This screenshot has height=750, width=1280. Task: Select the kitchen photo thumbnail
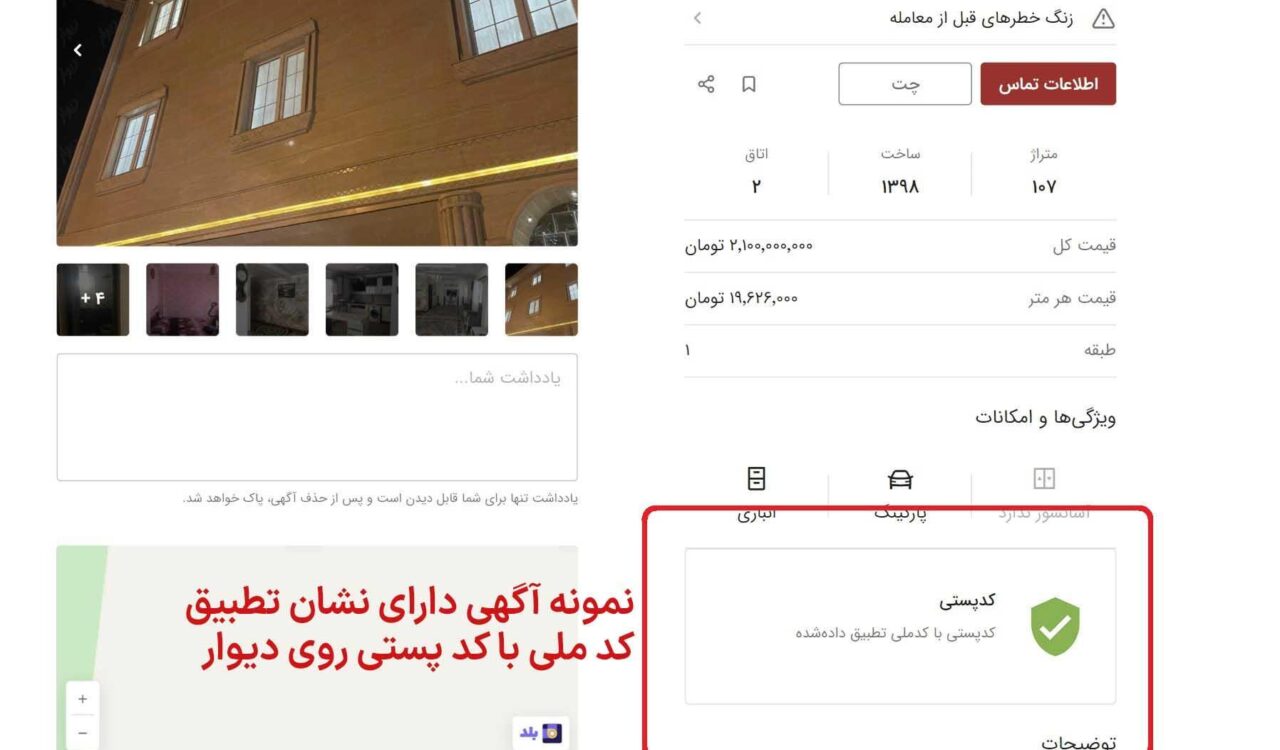tap(362, 299)
